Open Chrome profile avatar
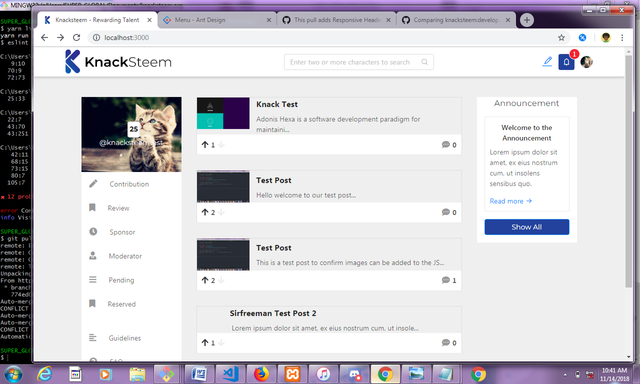 coord(606,38)
